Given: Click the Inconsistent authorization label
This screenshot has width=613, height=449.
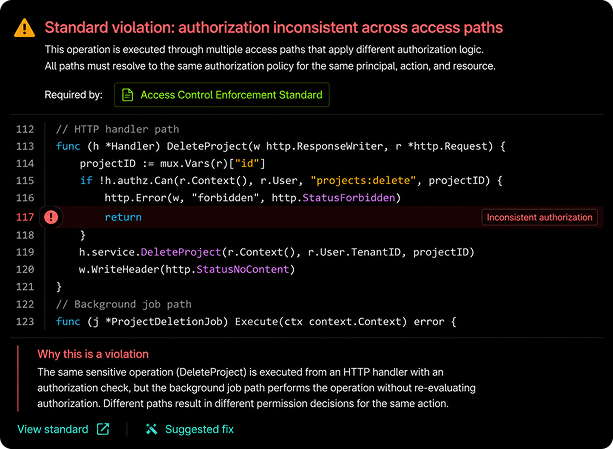Looking at the screenshot, I should (x=540, y=217).
